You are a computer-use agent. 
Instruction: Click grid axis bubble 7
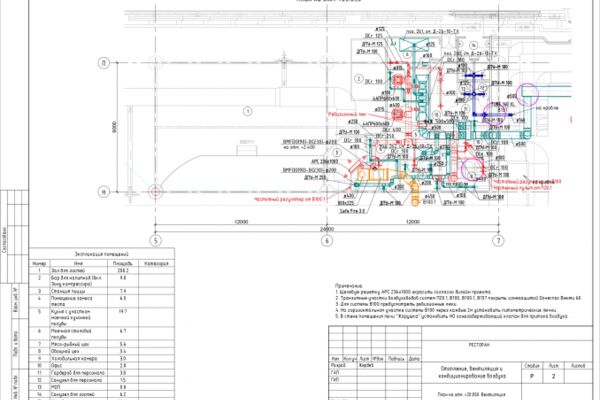pyautogui.click(x=498, y=241)
